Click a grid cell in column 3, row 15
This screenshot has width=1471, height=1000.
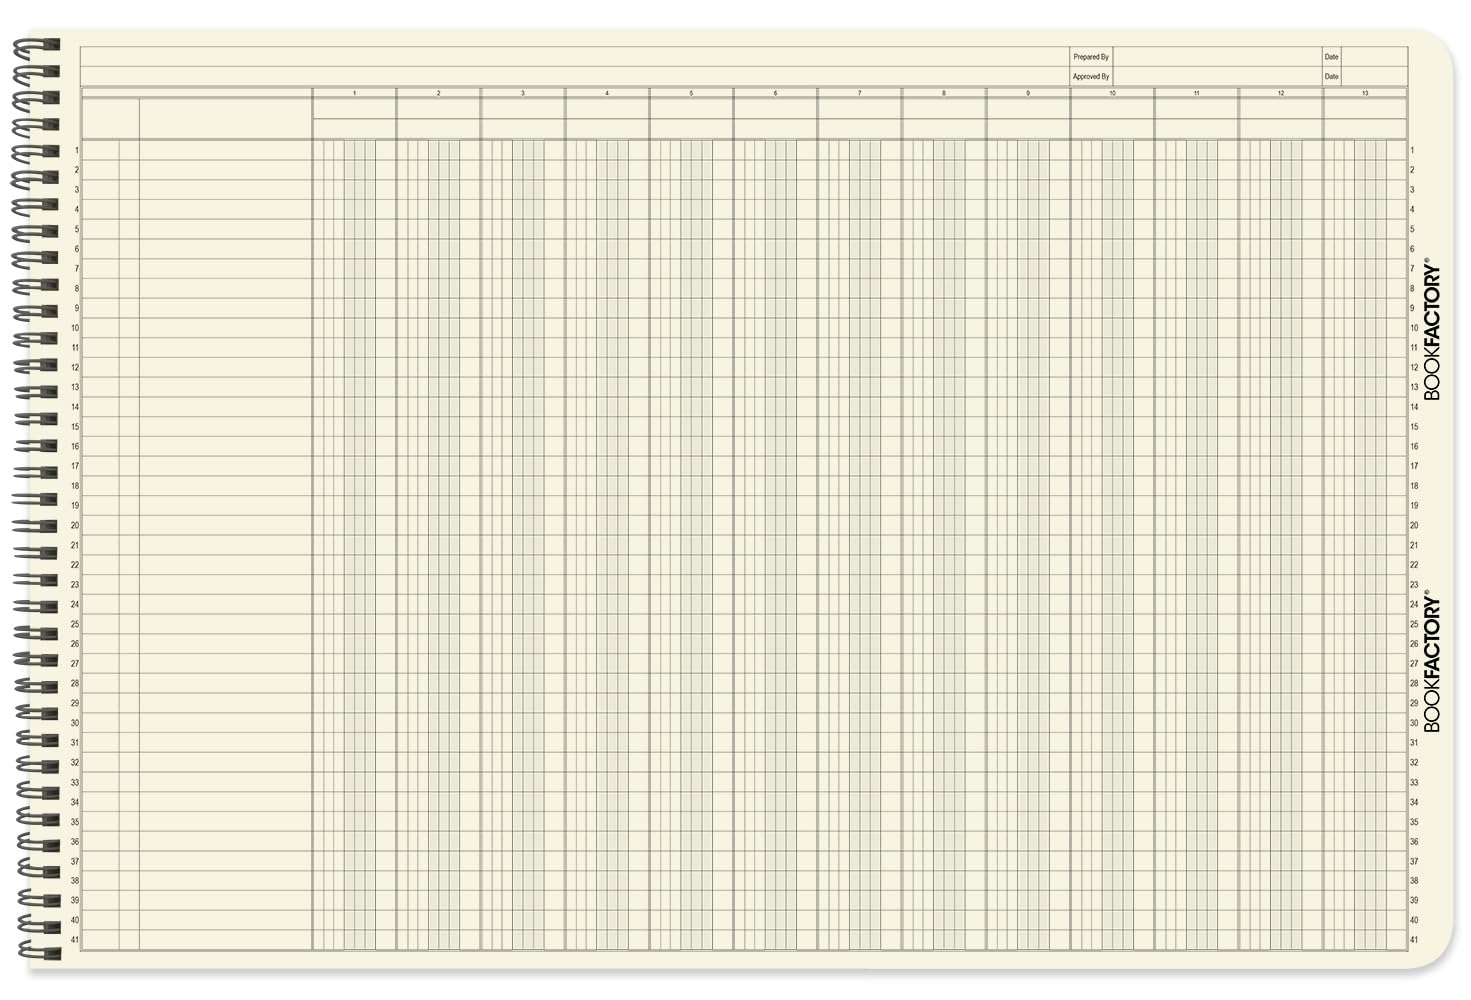pos(525,426)
